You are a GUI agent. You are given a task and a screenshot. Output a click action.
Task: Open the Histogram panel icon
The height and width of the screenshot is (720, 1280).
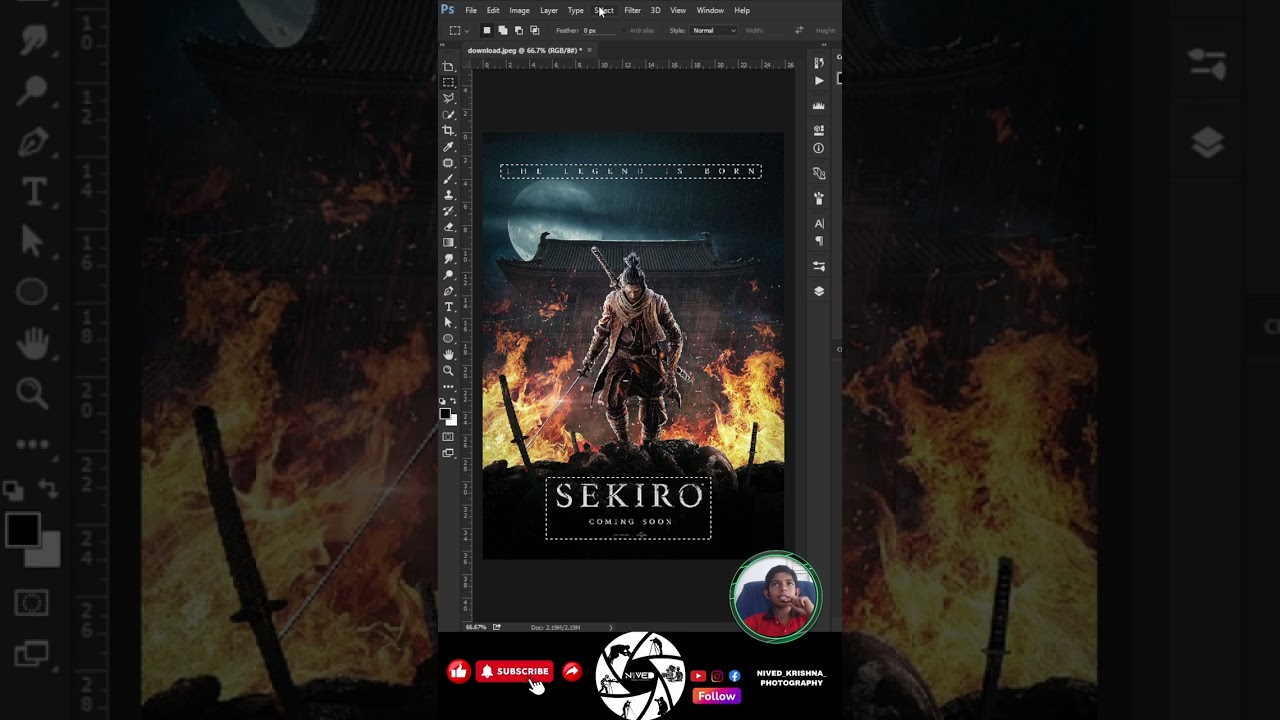pyautogui.click(x=819, y=105)
